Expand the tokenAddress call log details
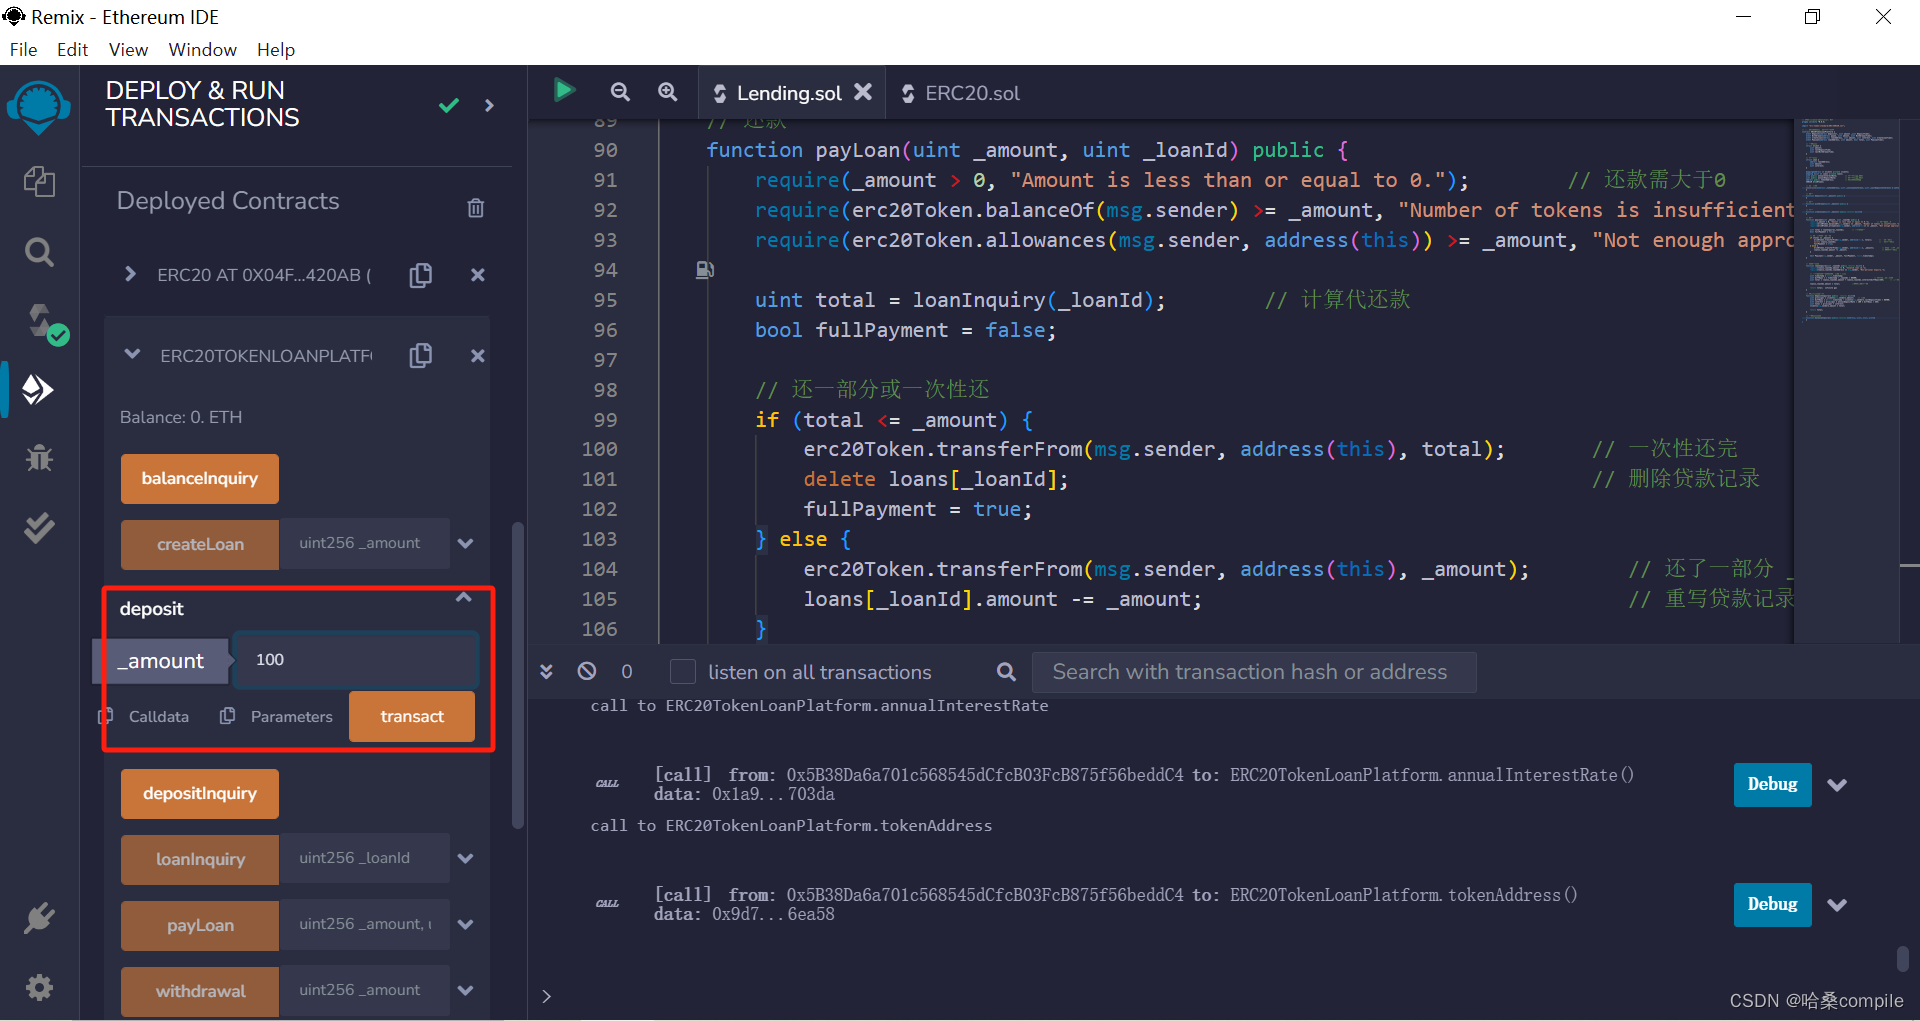This screenshot has width=1920, height=1021. click(x=1837, y=905)
